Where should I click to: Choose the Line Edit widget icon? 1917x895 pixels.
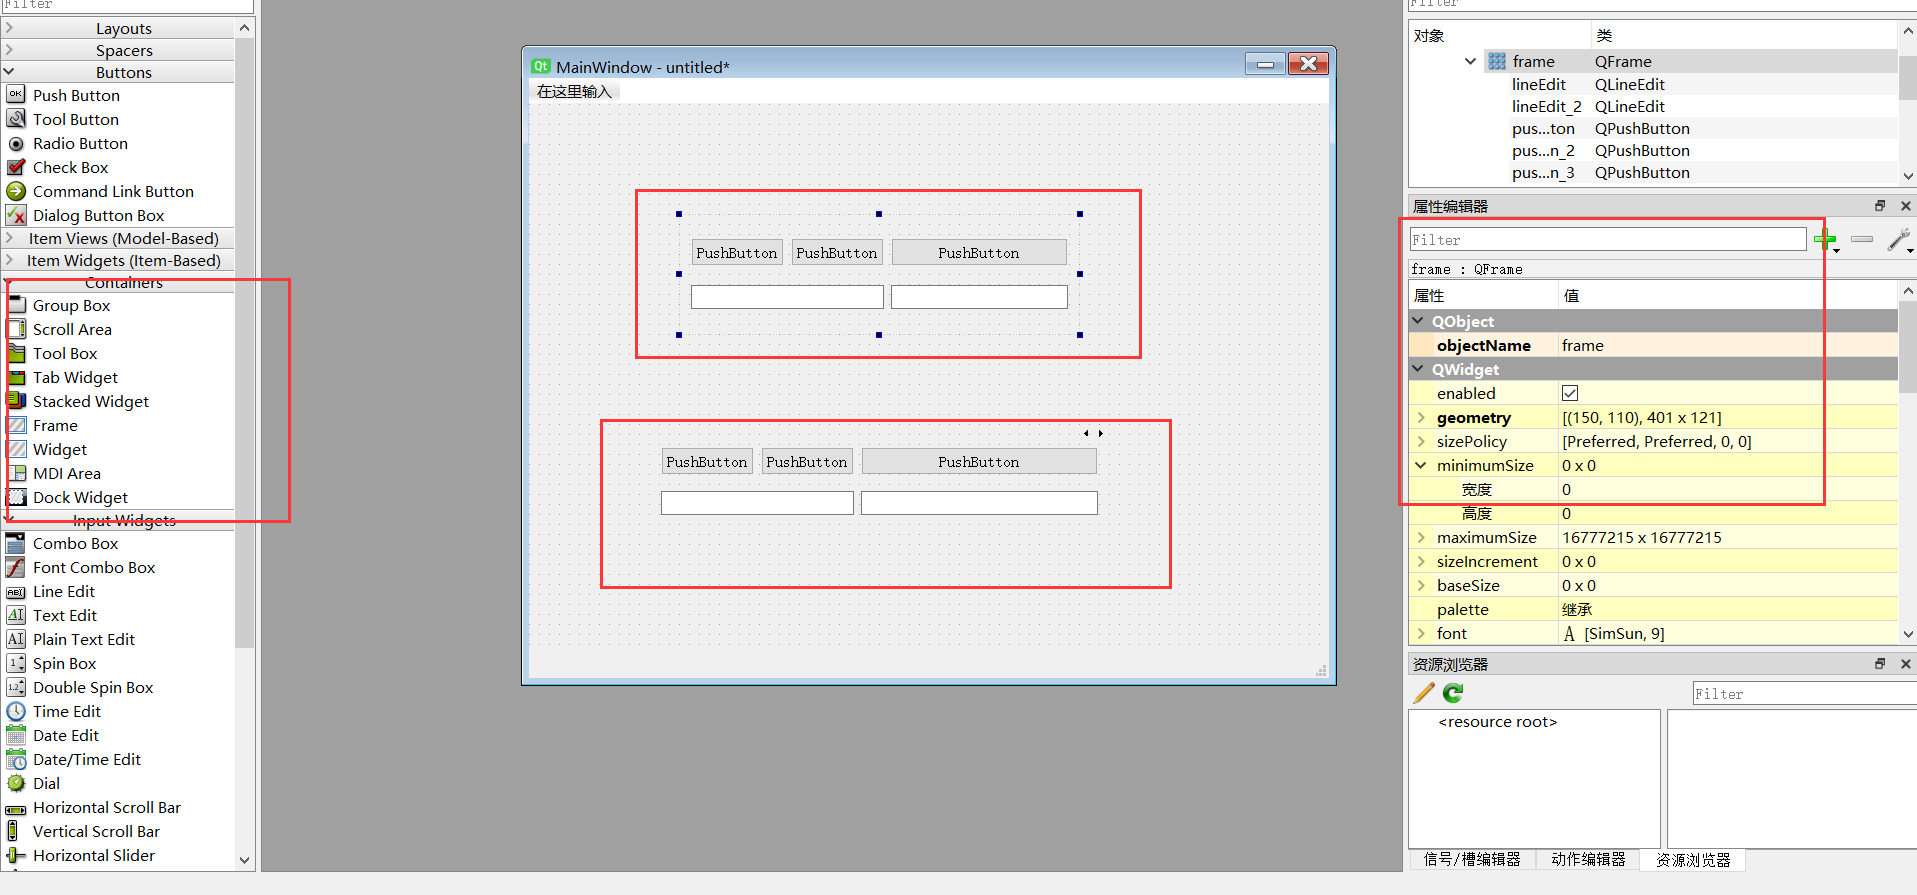pos(16,591)
